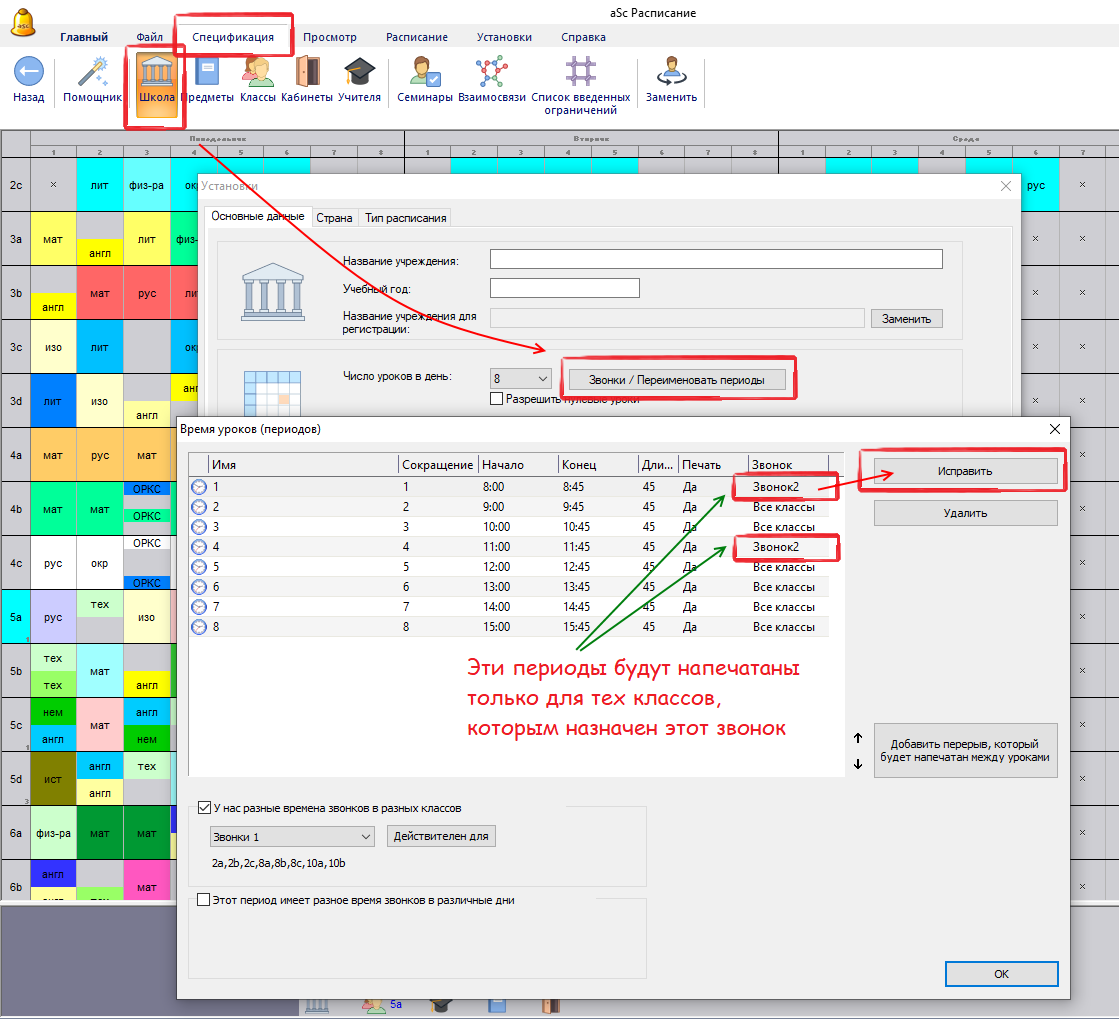Click the Действителен для button
This screenshot has width=1119, height=1019.
coord(441,836)
